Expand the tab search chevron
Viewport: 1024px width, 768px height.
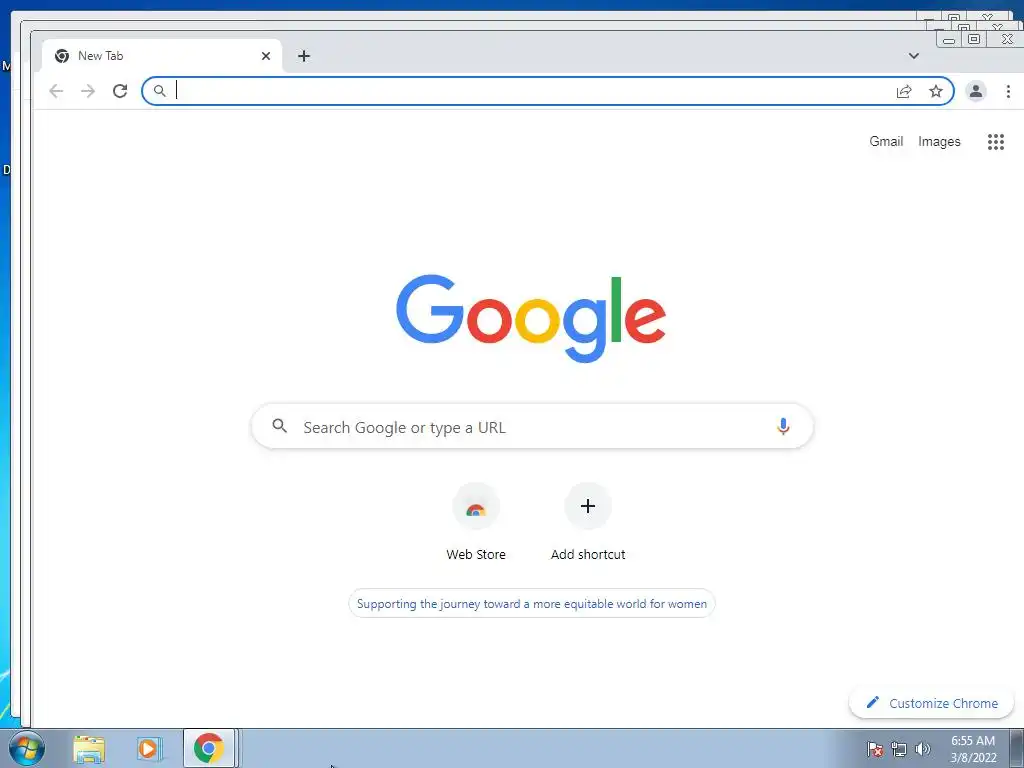tap(914, 56)
